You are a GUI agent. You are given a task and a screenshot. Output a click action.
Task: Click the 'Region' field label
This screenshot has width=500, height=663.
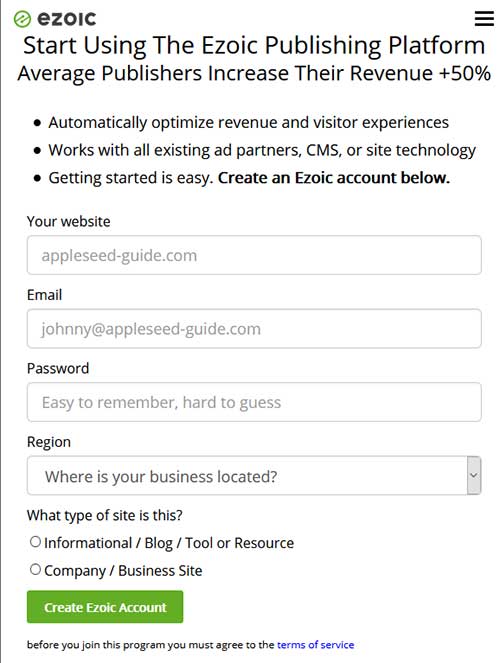(x=49, y=442)
